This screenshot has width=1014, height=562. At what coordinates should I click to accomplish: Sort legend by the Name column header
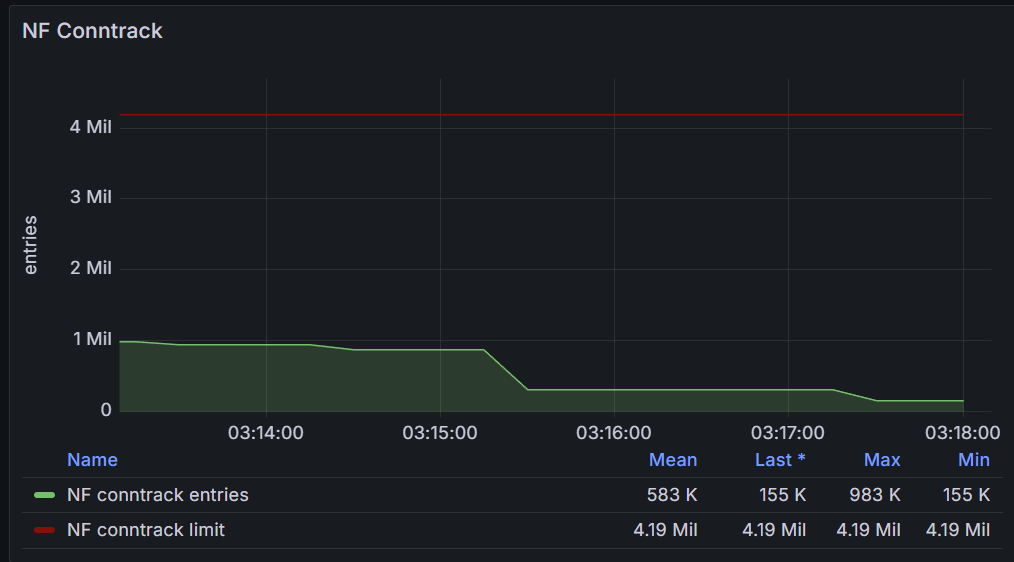pyautogui.click(x=92, y=460)
